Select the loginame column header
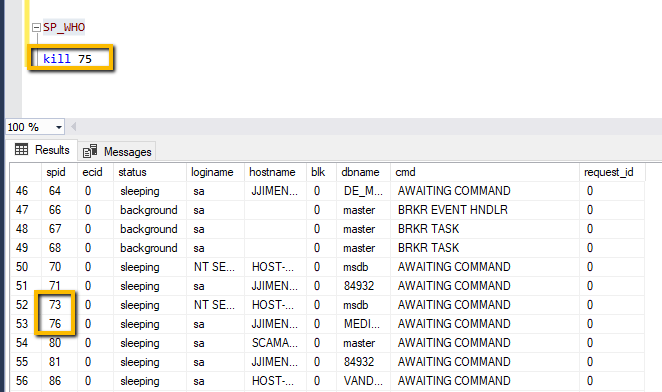 click(215, 172)
